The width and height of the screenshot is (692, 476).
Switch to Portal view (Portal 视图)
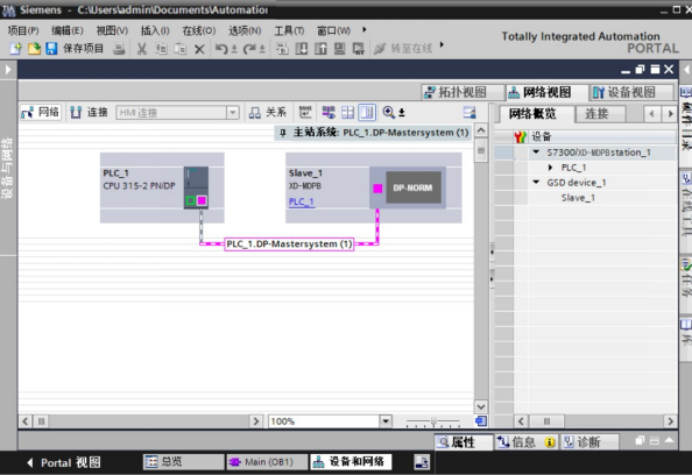(x=64, y=462)
